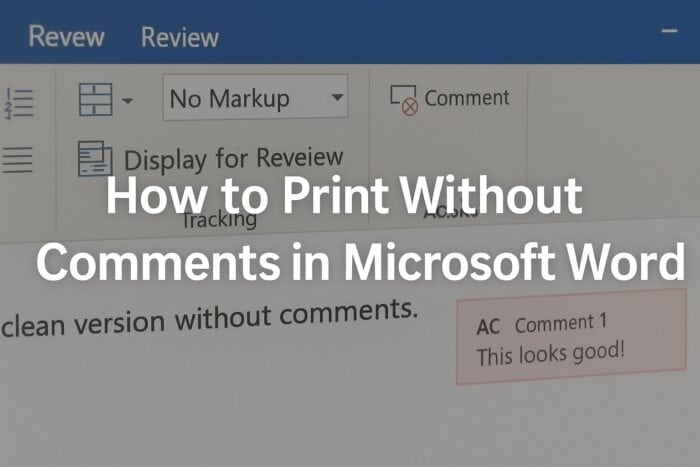700x467 pixels.
Task: Click the delete Comment icon
Action: click(404, 100)
